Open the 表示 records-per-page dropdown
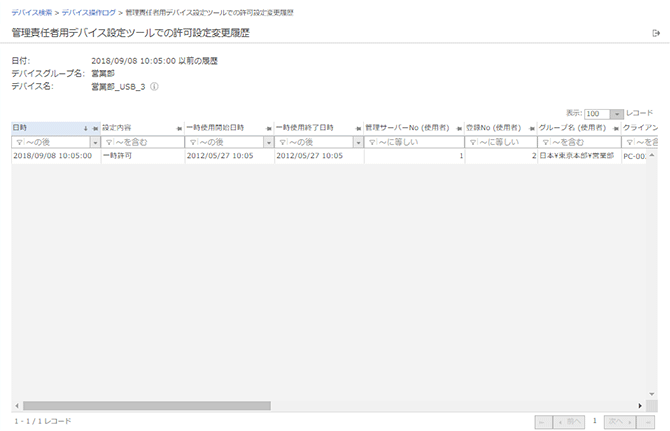Image resolution: width=670 pixels, height=431 pixels. (616, 114)
